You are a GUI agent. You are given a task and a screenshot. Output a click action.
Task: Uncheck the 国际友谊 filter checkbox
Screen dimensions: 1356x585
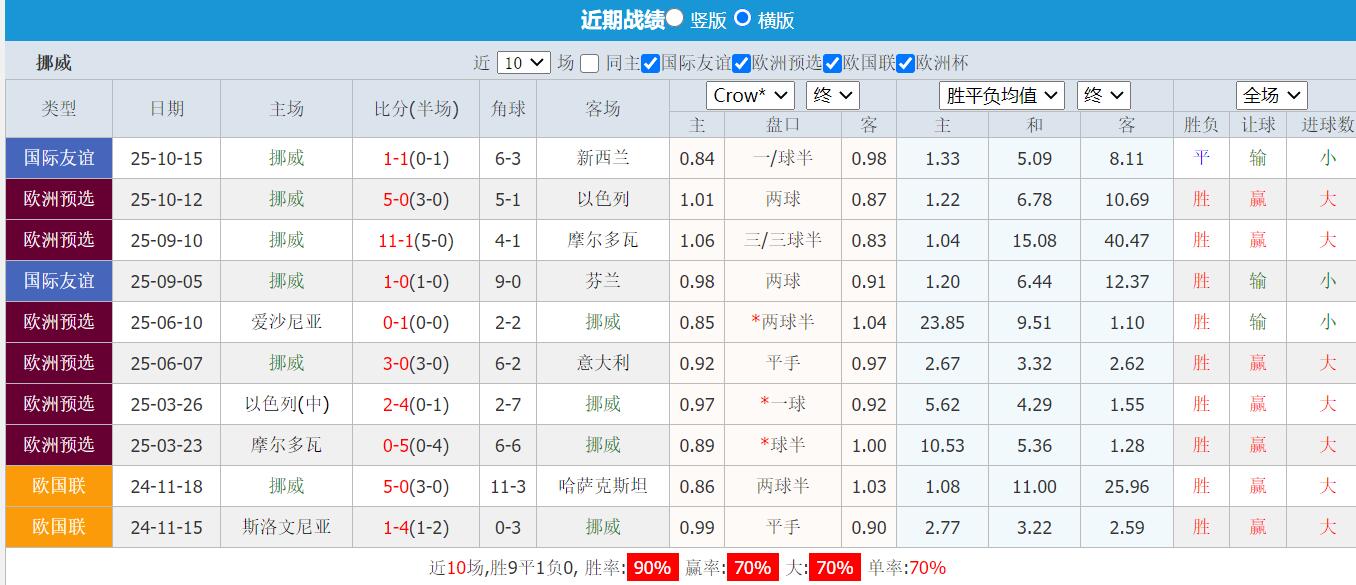tap(651, 62)
